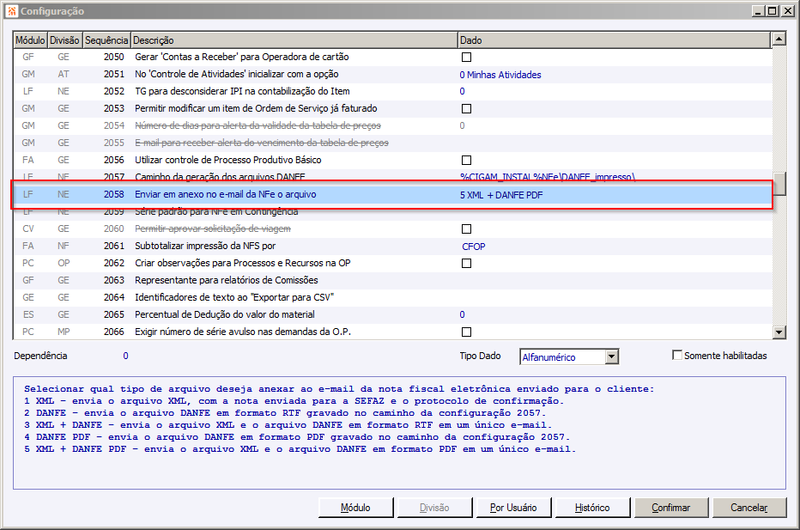Toggle checkbox for row 2062 Criar observações
This screenshot has width=800, height=530.
pyautogui.click(x=466, y=263)
